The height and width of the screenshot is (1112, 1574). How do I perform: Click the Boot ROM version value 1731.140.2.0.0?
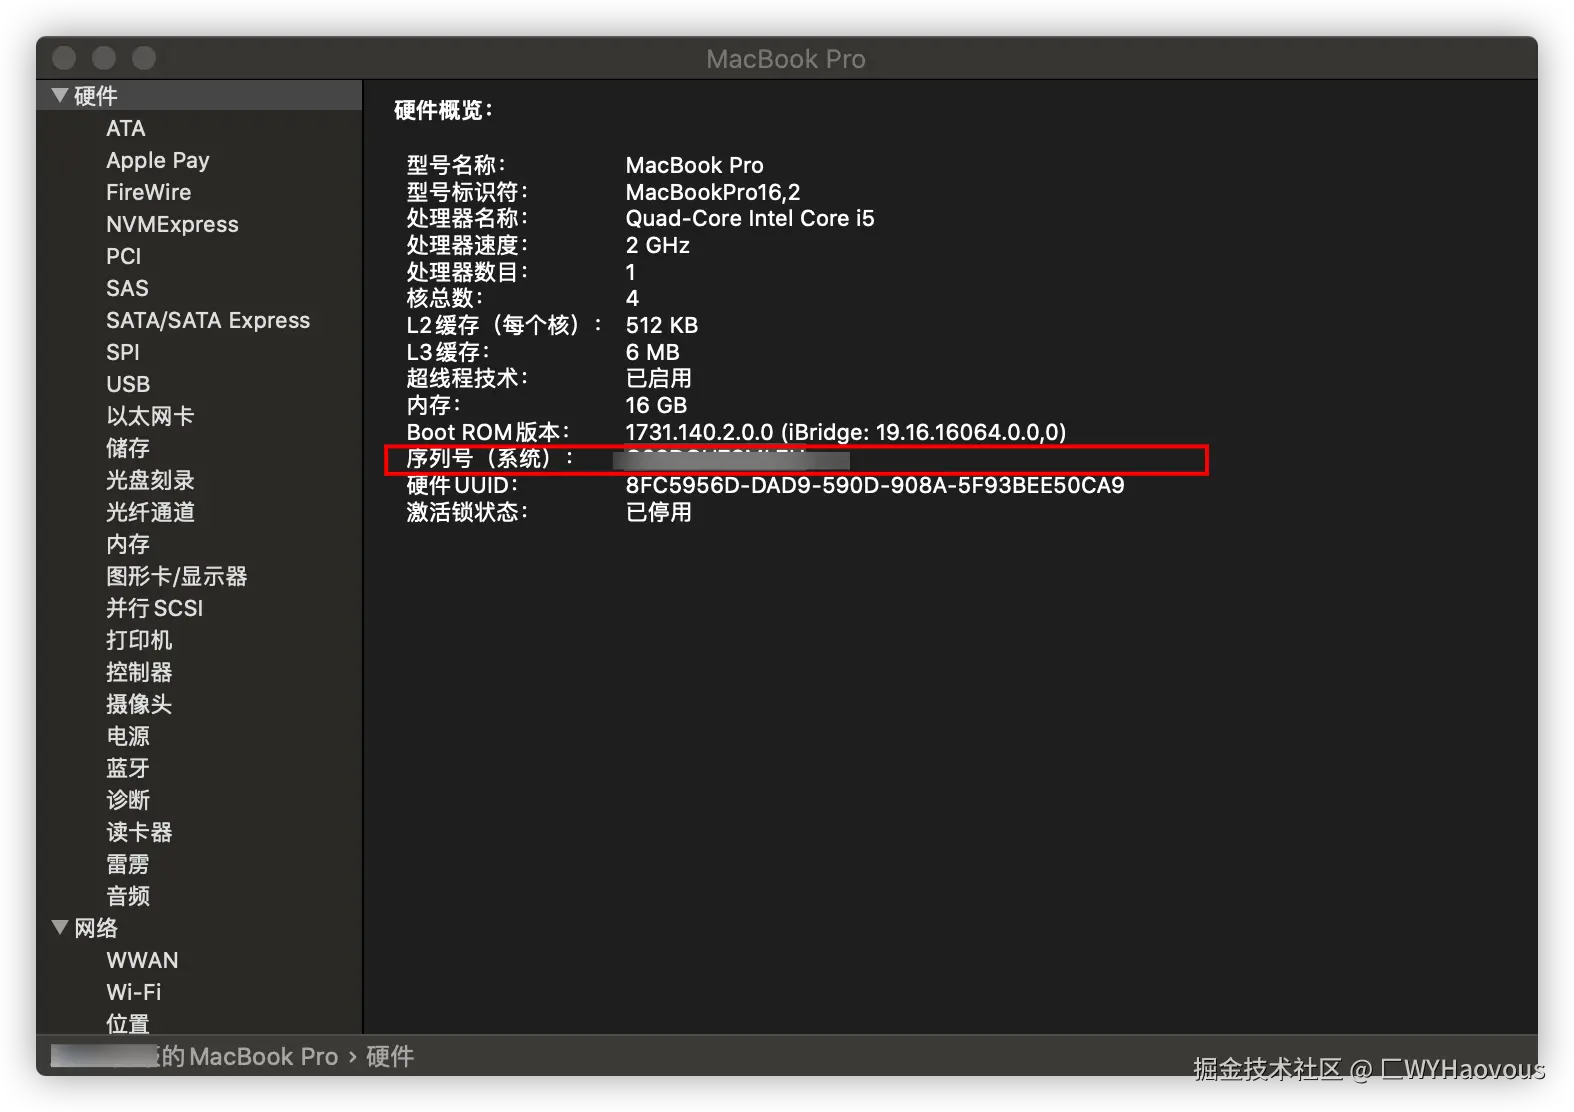846,432
